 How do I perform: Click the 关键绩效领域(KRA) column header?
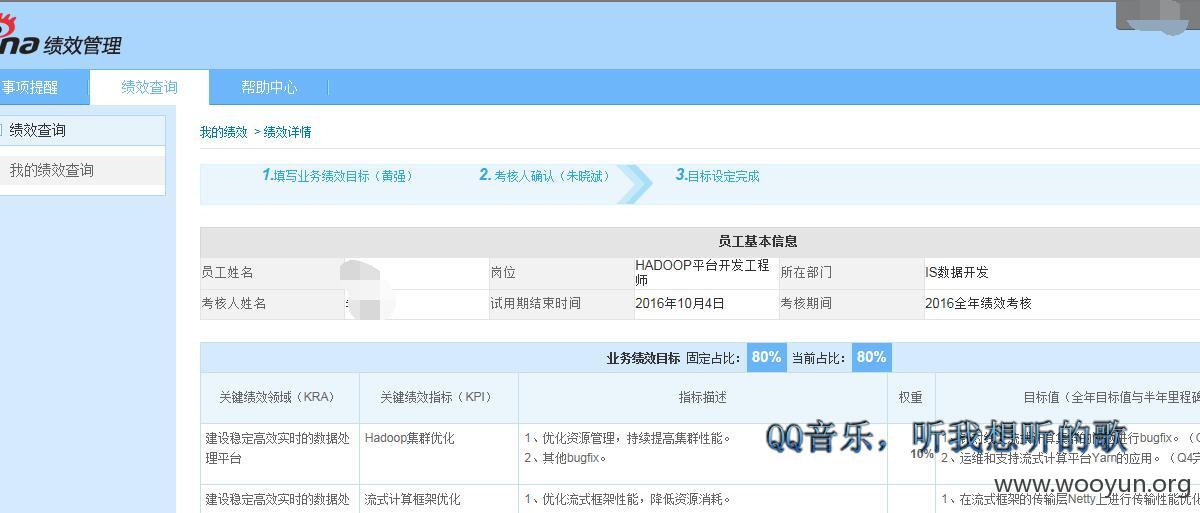click(280, 397)
